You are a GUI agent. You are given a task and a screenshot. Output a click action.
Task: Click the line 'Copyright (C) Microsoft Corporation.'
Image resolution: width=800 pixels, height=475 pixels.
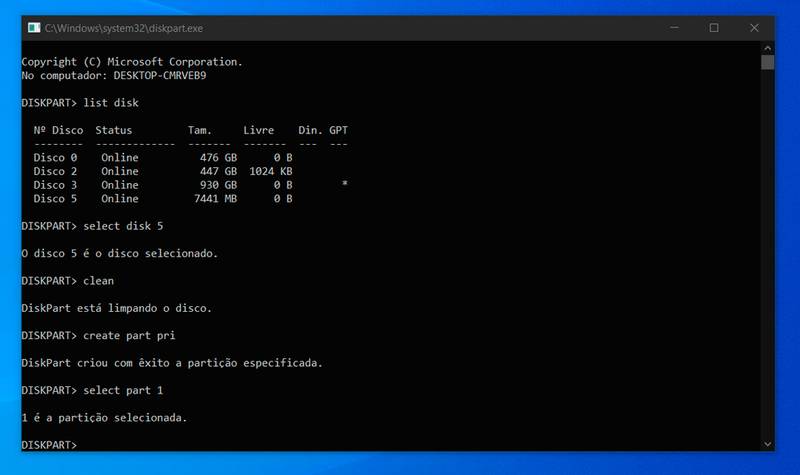tap(132, 62)
